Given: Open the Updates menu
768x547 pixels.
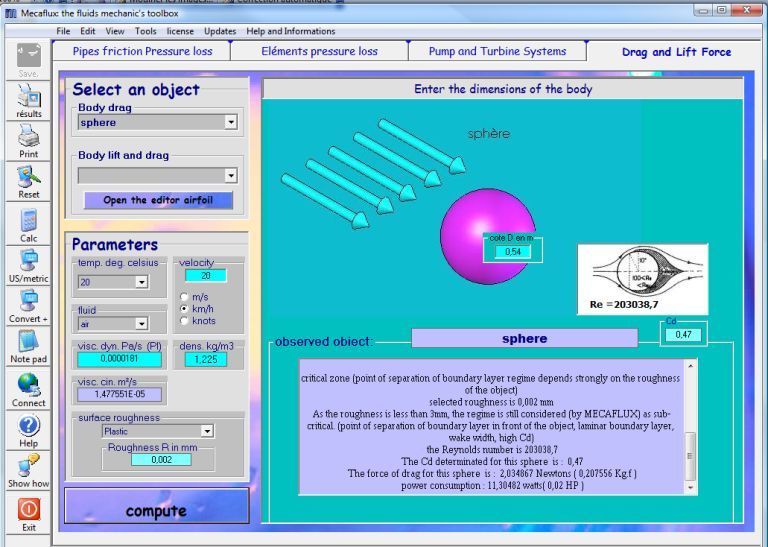Looking at the screenshot, I should coord(220,31).
